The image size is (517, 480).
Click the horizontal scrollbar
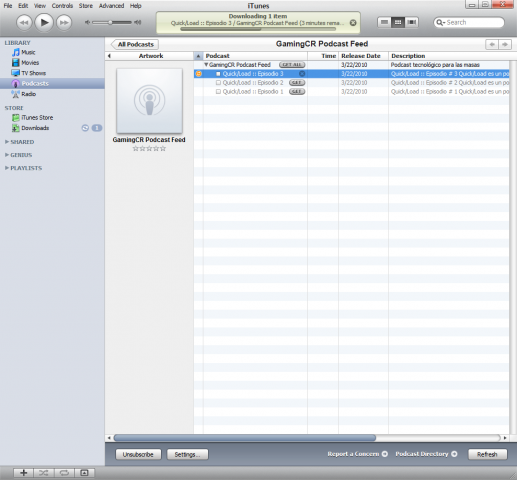coord(245,438)
